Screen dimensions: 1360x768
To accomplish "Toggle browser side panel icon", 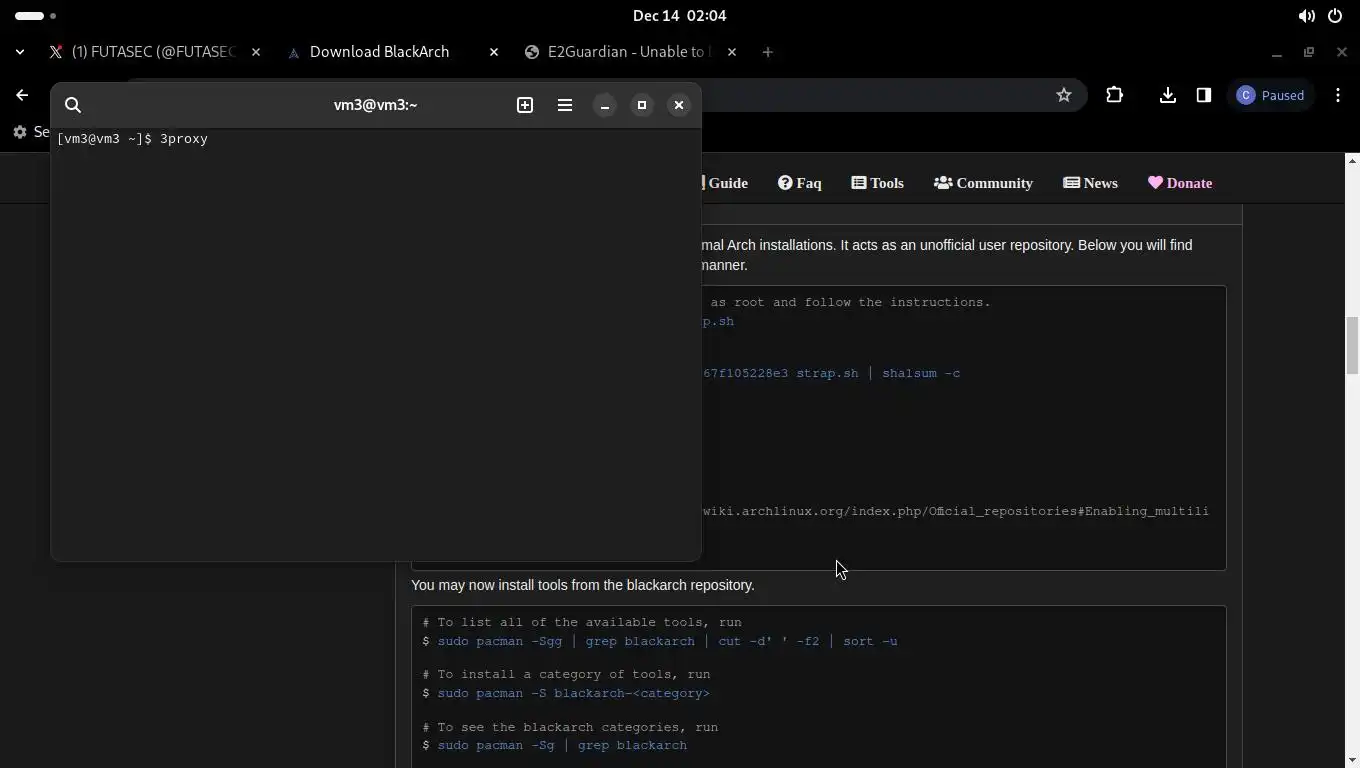I will (x=1204, y=95).
